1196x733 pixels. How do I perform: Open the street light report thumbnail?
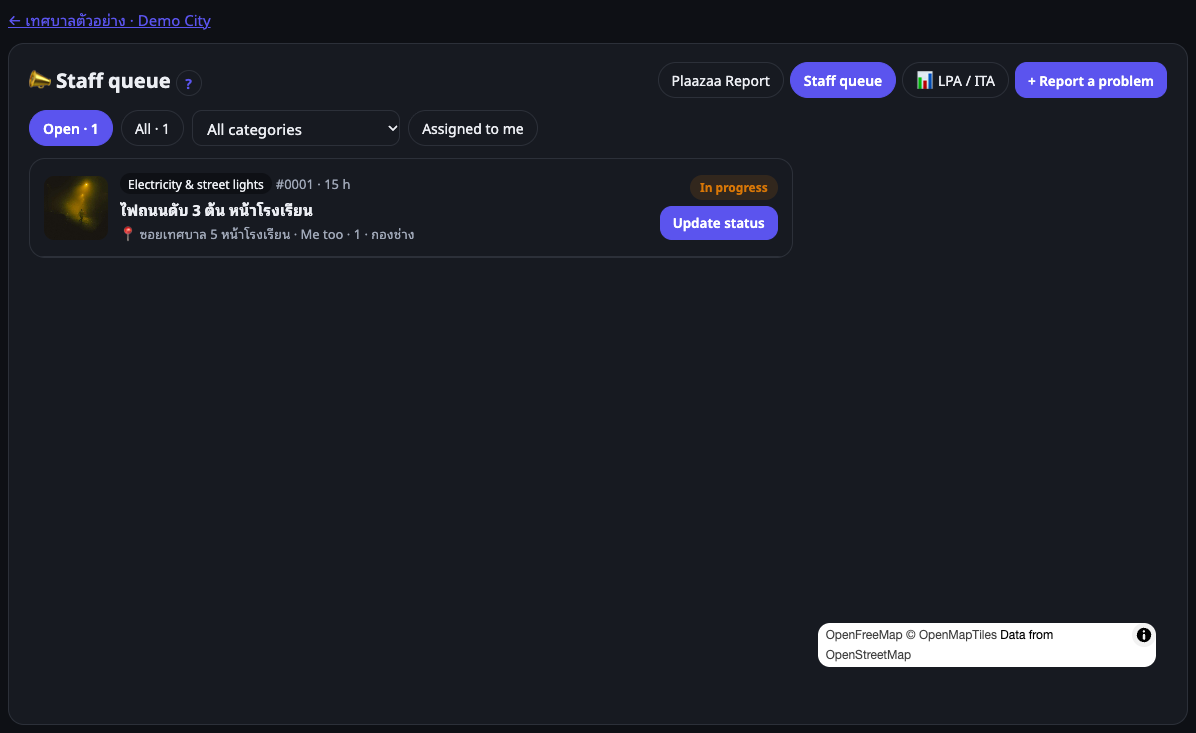(76, 208)
